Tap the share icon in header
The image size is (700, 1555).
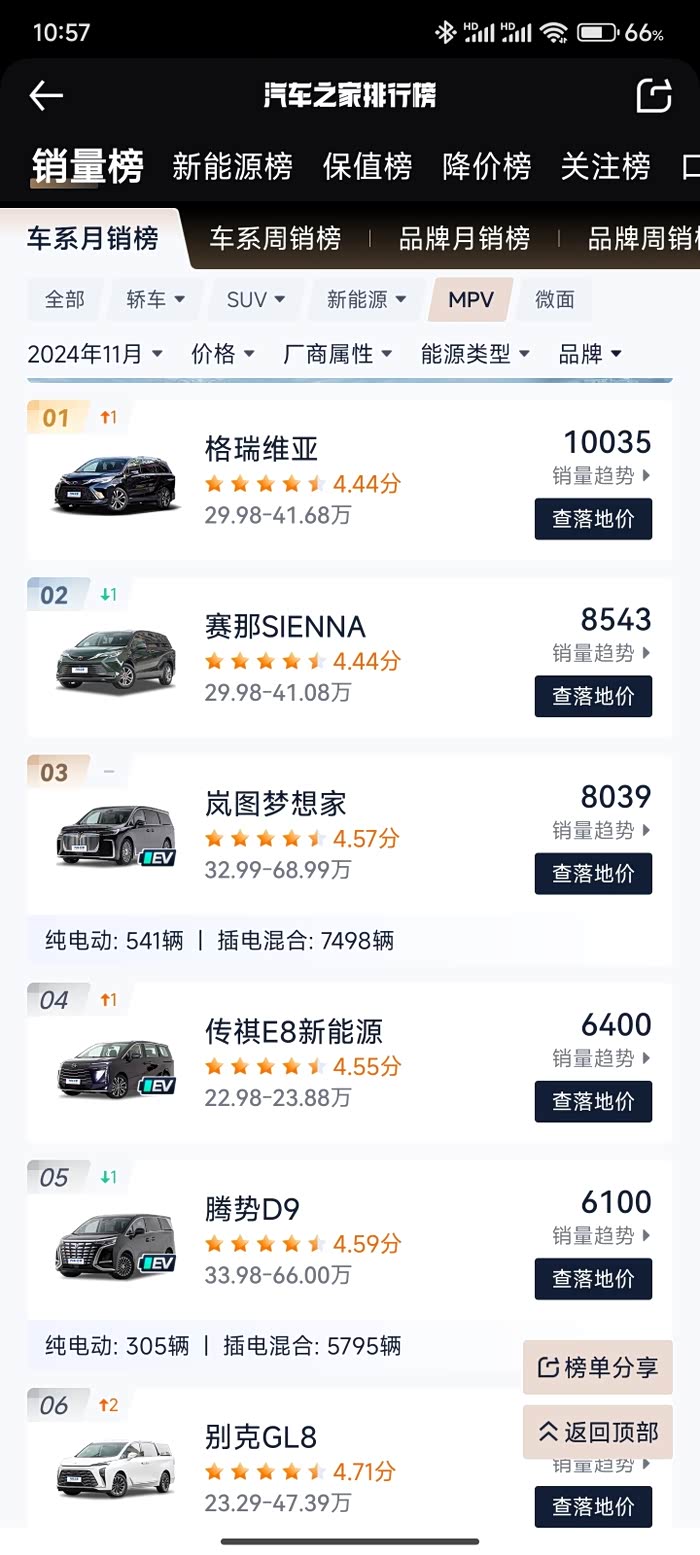click(x=654, y=96)
